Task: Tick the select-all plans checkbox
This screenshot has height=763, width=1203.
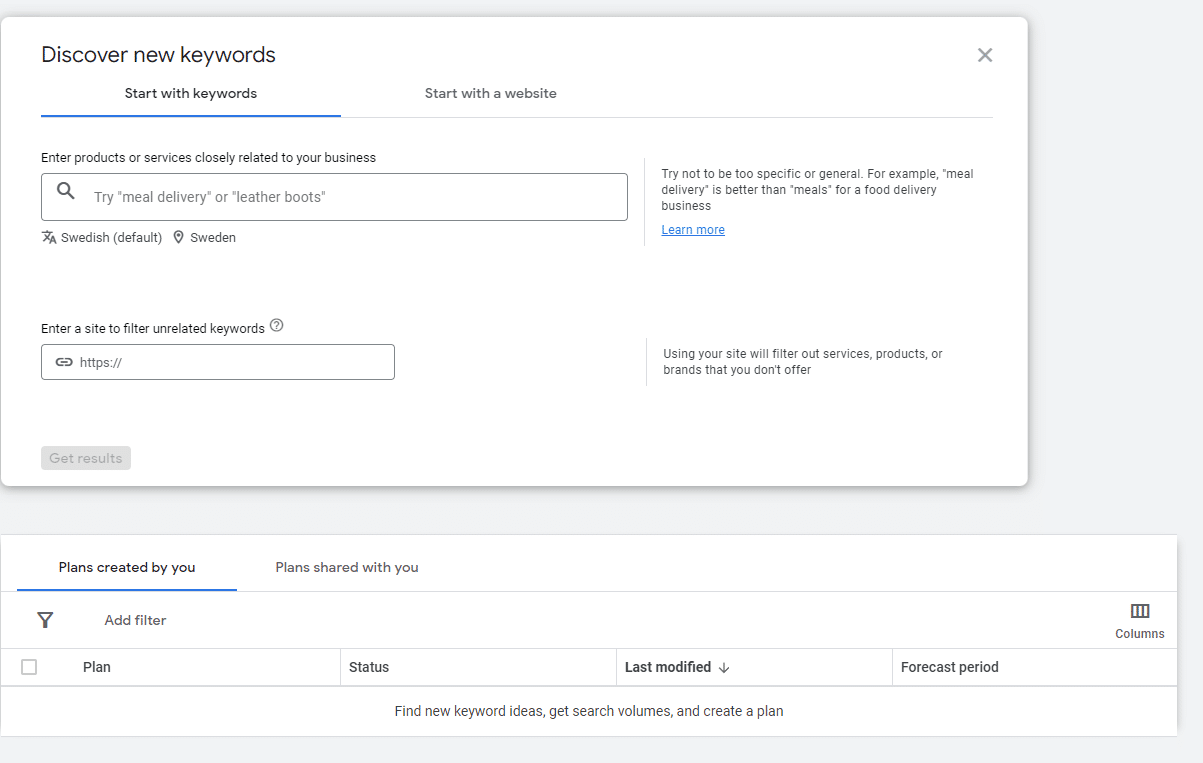Action: (29, 667)
